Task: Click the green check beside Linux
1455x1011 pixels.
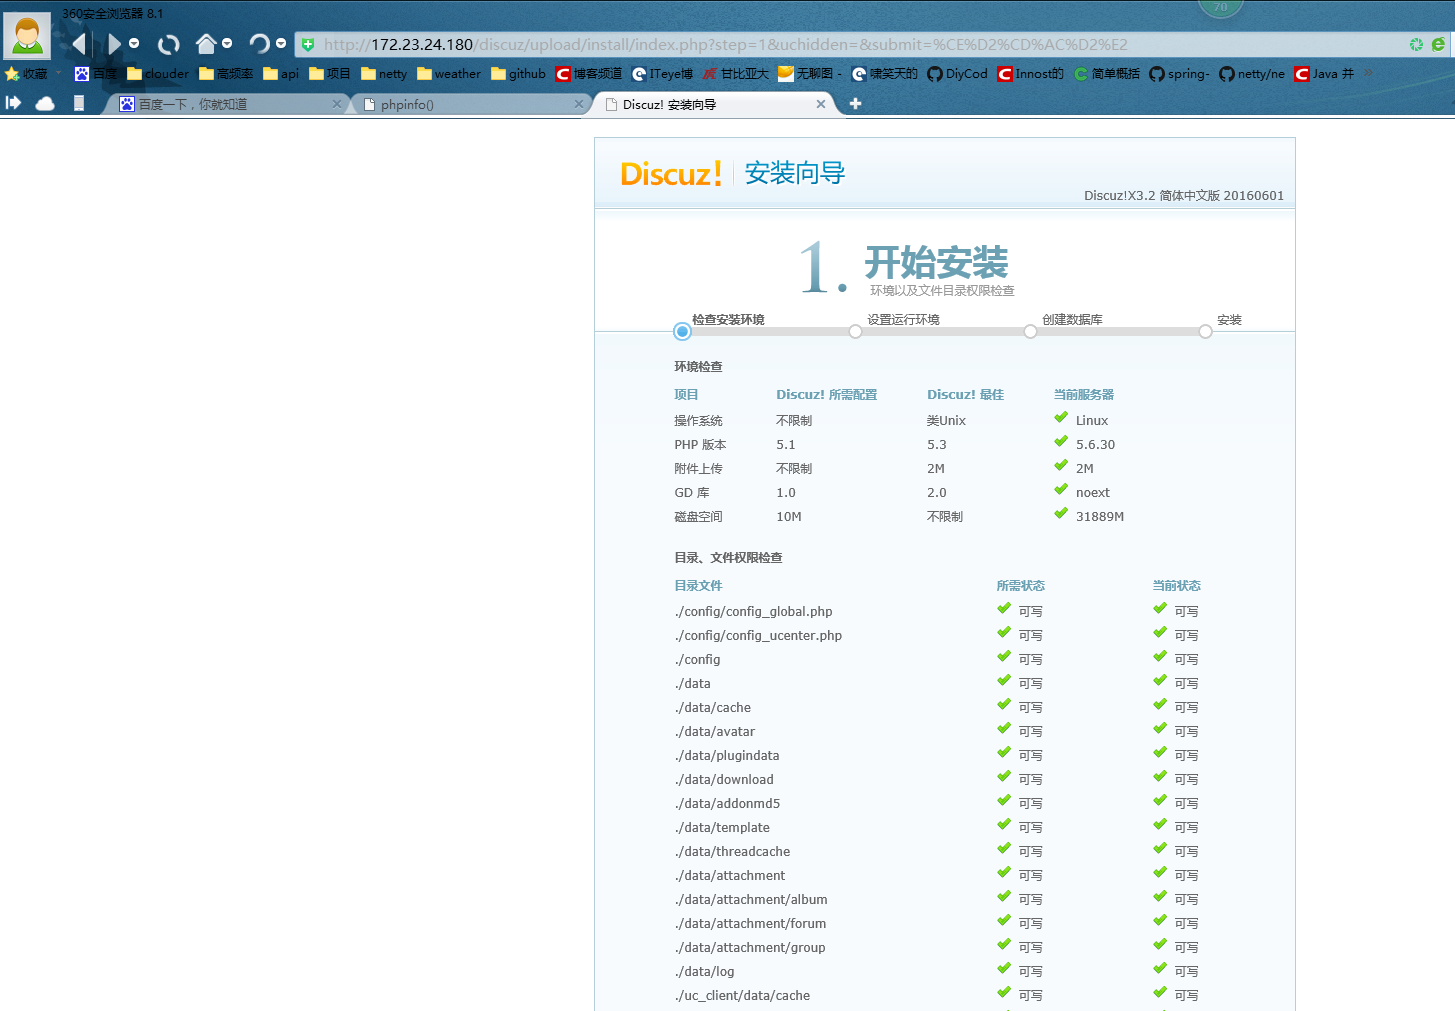Action: [x=1061, y=418]
